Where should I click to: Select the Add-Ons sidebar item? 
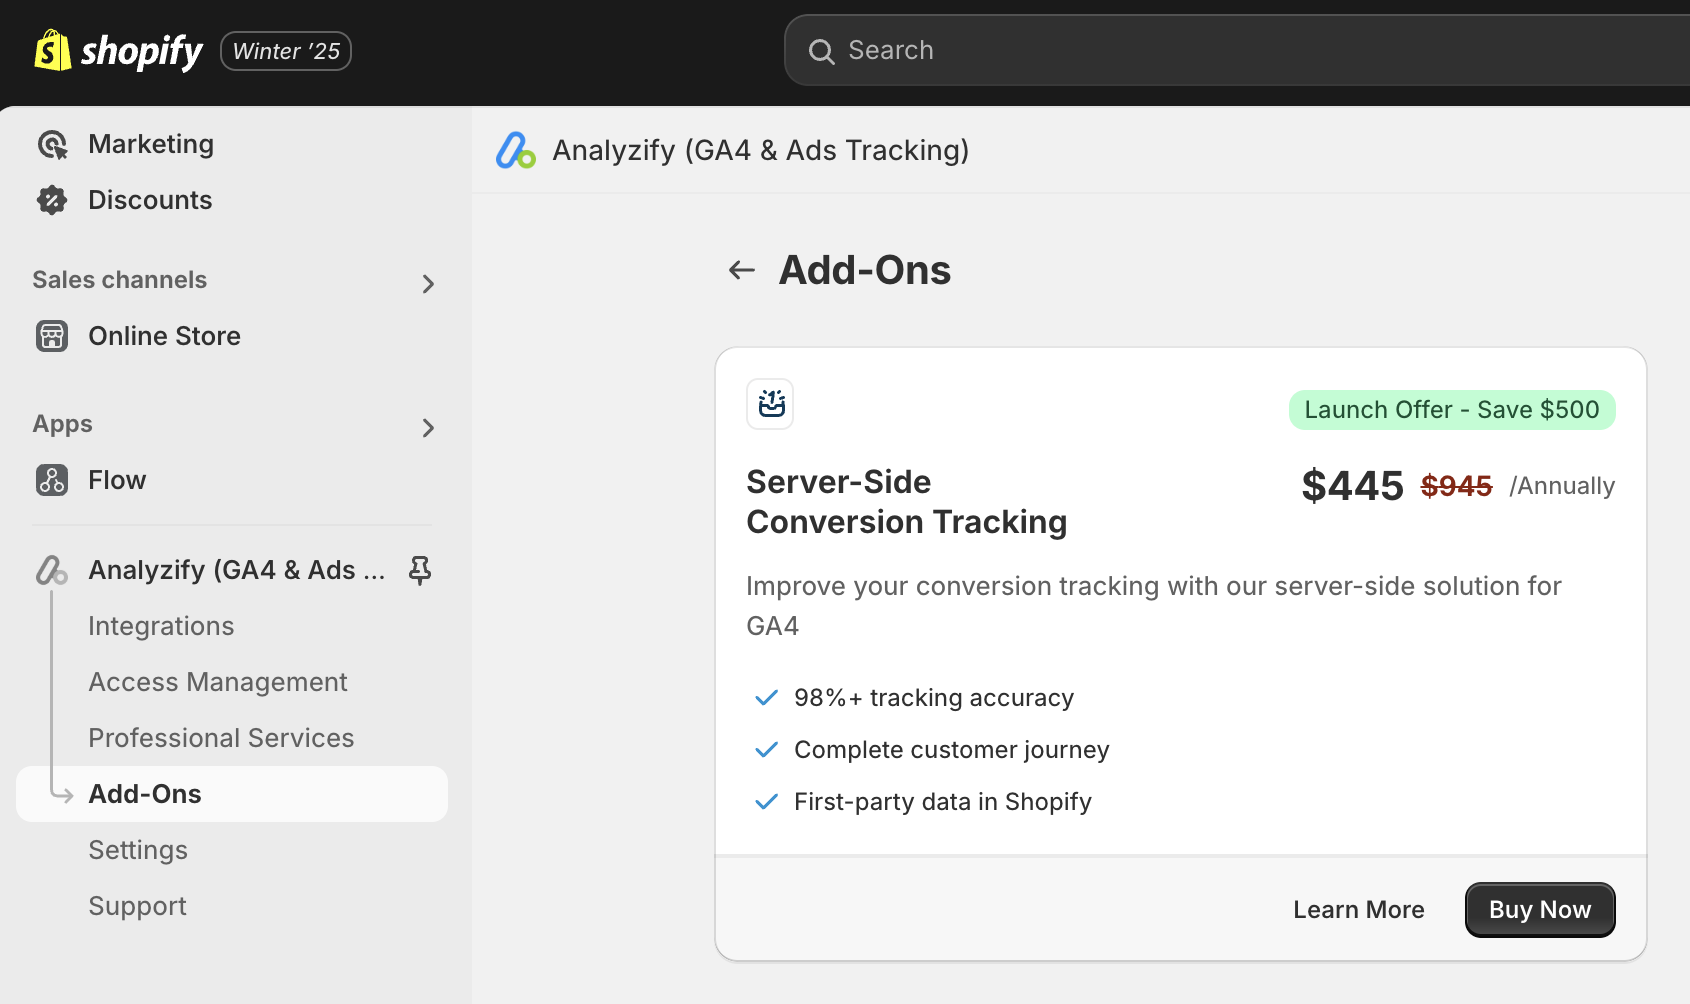coord(232,794)
